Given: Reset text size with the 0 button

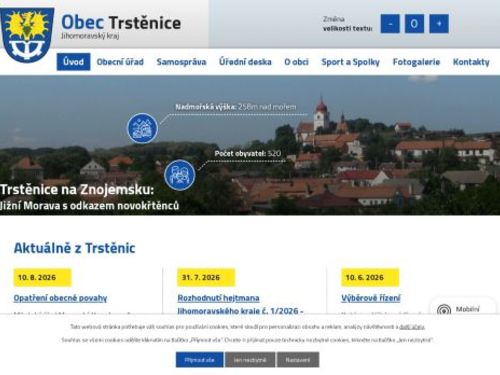Looking at the screenshot, I should tap(414, 24).
